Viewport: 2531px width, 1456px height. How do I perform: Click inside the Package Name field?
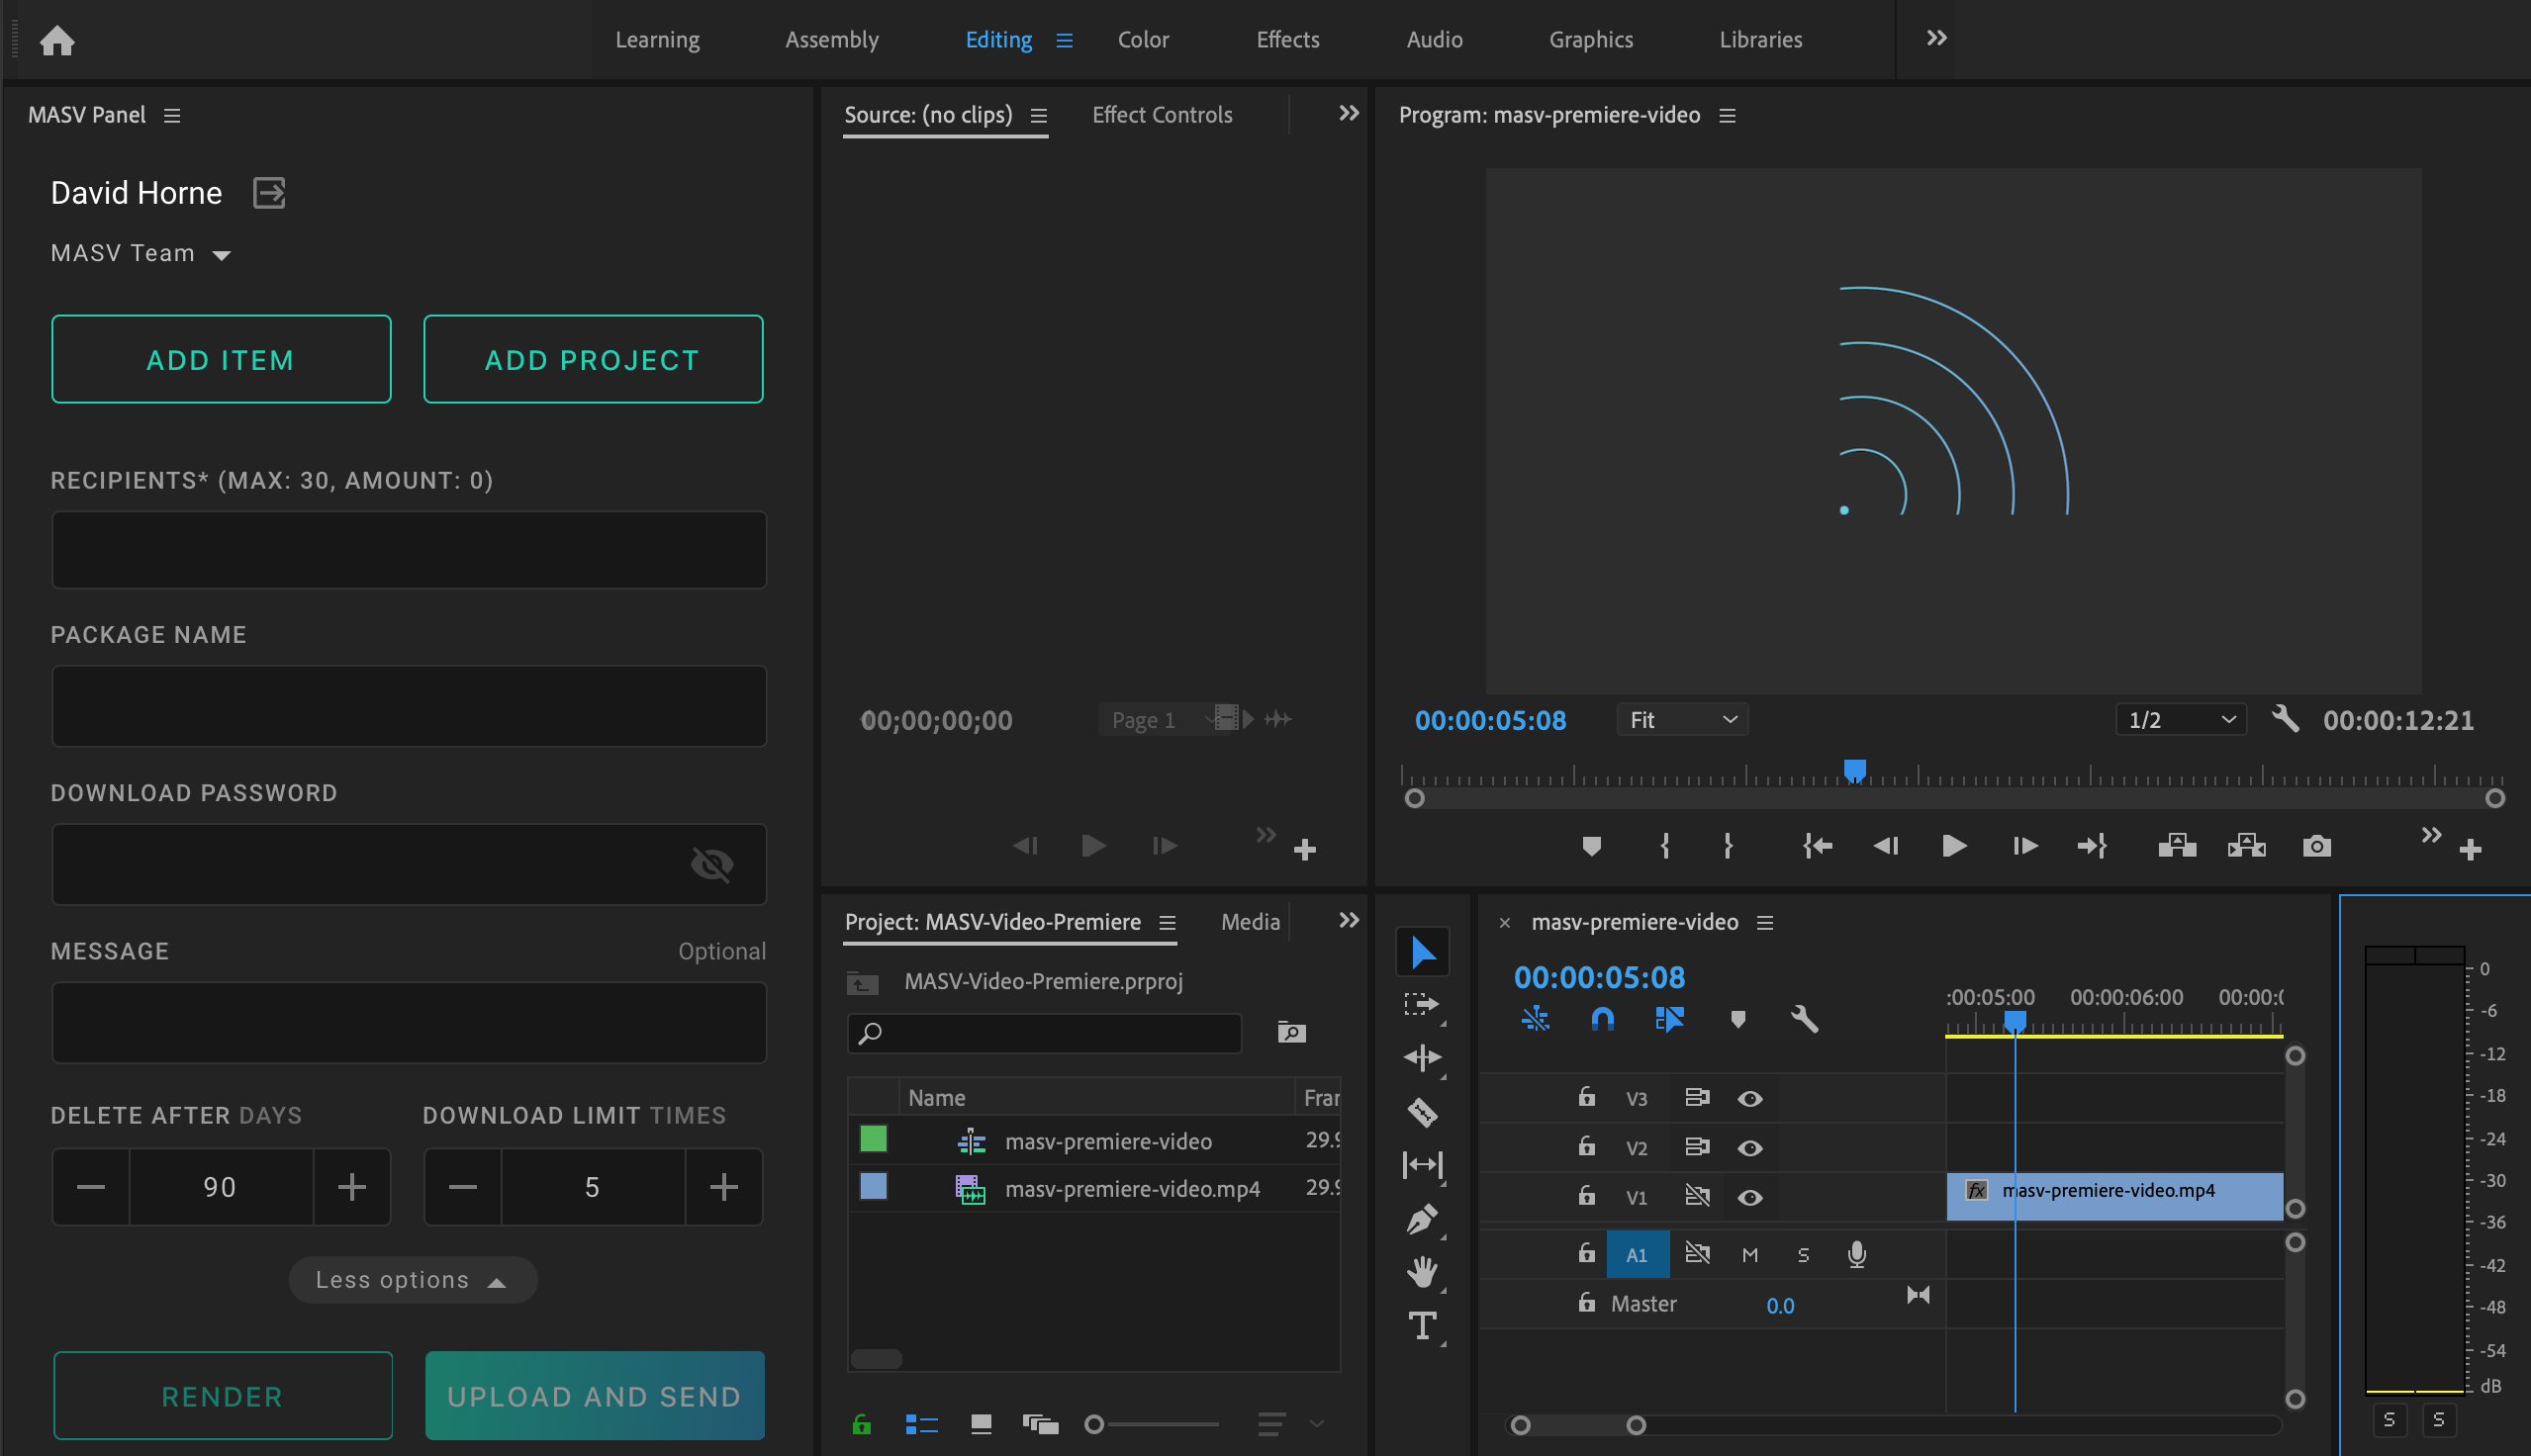click(x=408, y=706)
